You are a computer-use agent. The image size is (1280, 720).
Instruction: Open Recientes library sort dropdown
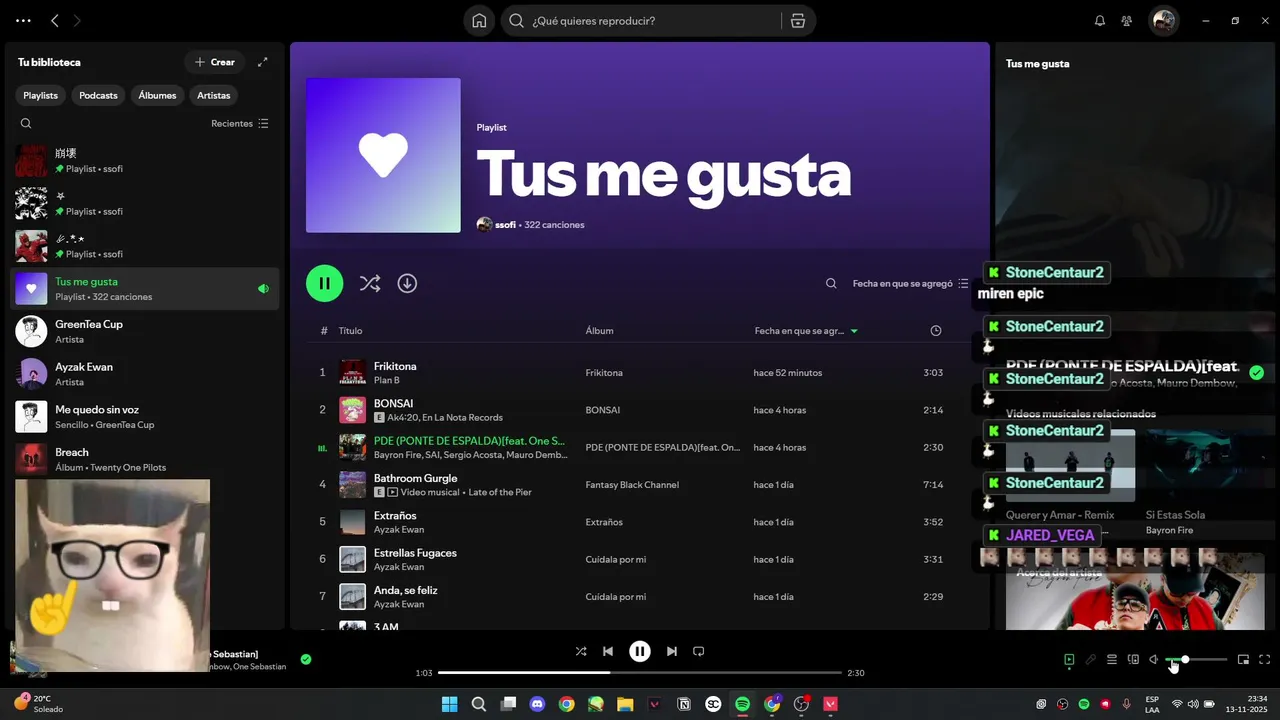tap(240, 124)
